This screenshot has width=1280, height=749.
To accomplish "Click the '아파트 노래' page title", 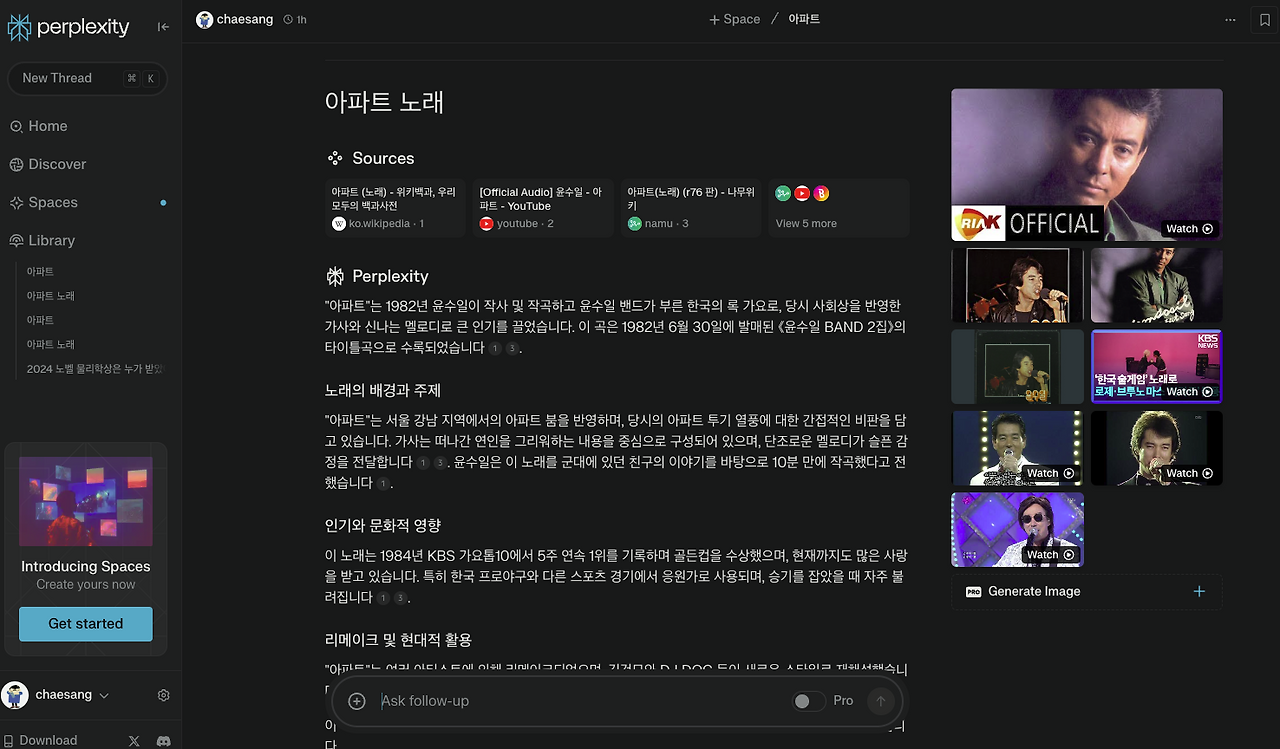I will tap(384, 102).
